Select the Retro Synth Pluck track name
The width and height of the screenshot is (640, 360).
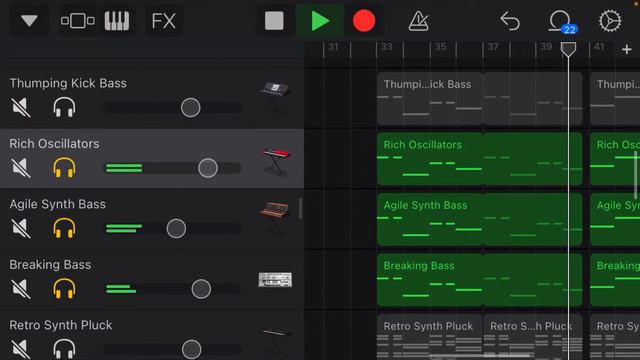[61, 325]
